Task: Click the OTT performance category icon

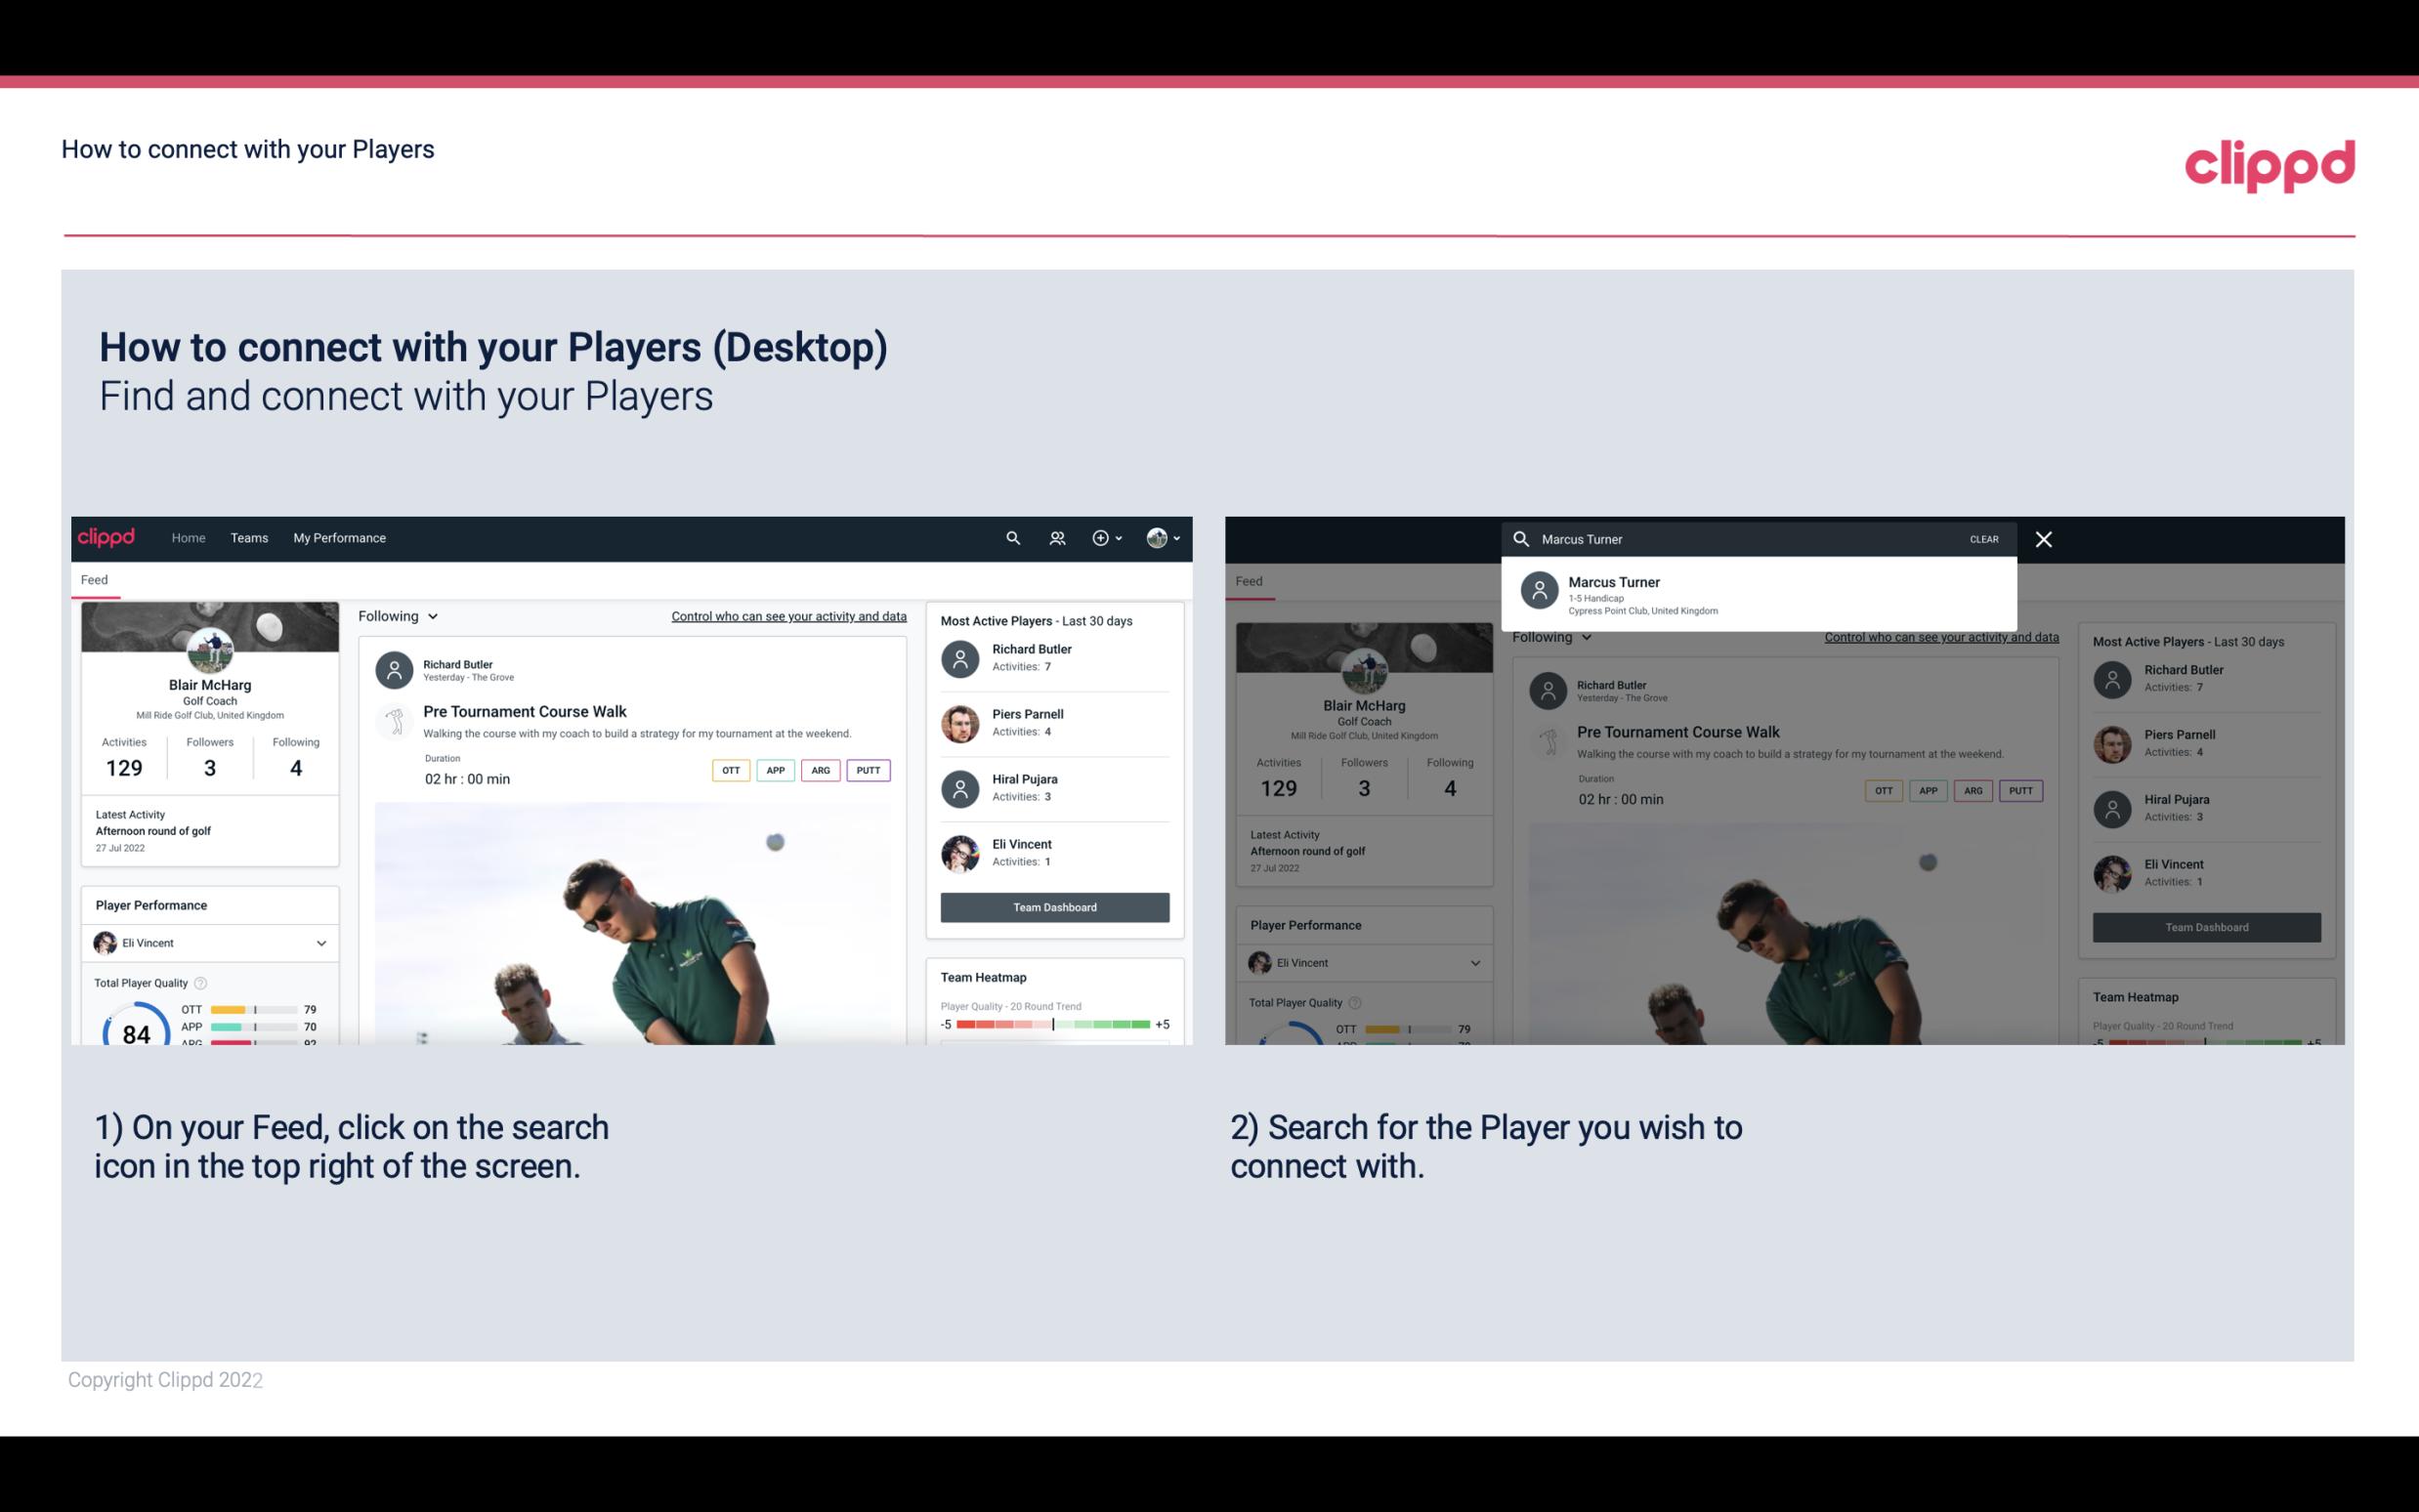Action: pyautogui.click(x=728, y=768)
